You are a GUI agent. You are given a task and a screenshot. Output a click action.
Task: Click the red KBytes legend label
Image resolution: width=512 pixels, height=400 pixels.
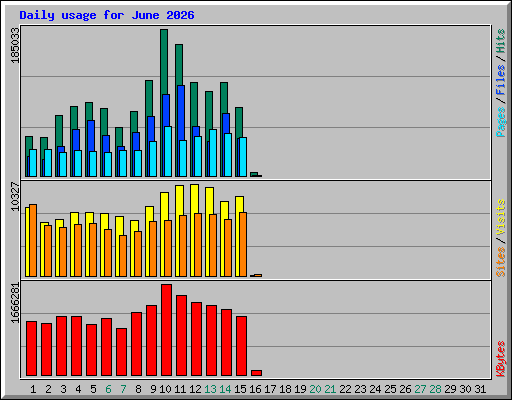click(501, 359)
